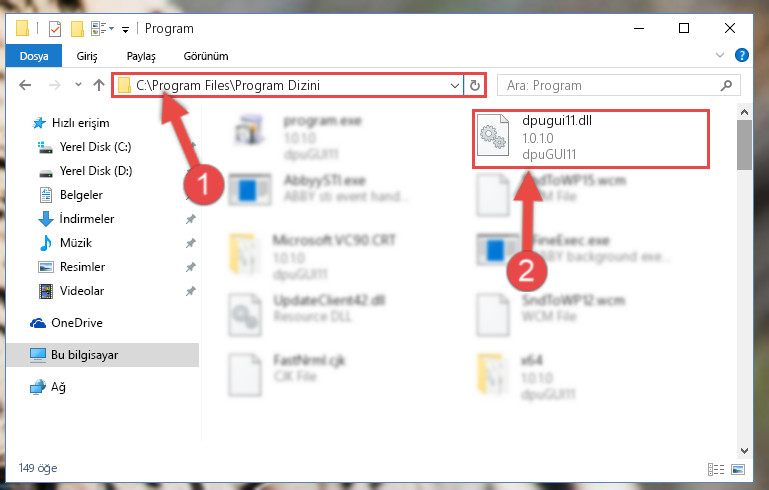Open recent locations dropdown arrow
The width and height of the screenshot is (769, 490).
coord(78,85)
